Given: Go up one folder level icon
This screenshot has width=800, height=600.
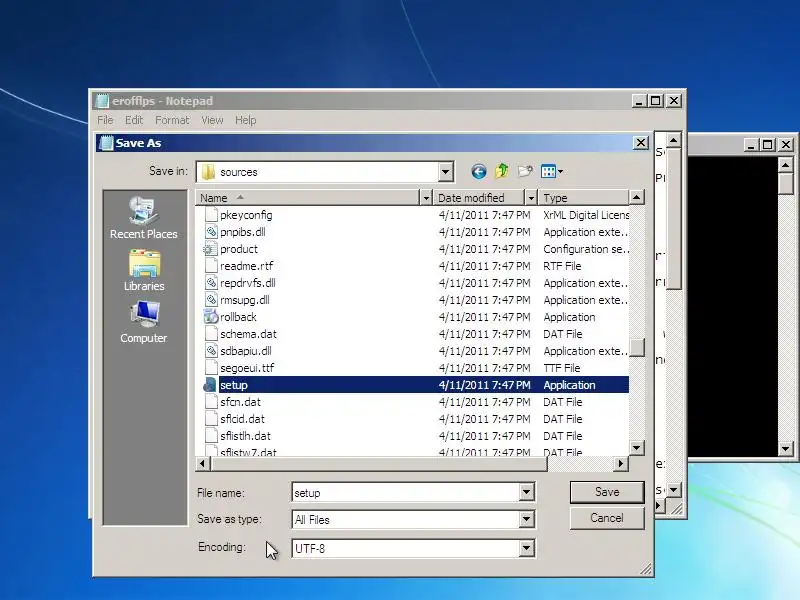Looking at the screenshot, I should (502, 171).
